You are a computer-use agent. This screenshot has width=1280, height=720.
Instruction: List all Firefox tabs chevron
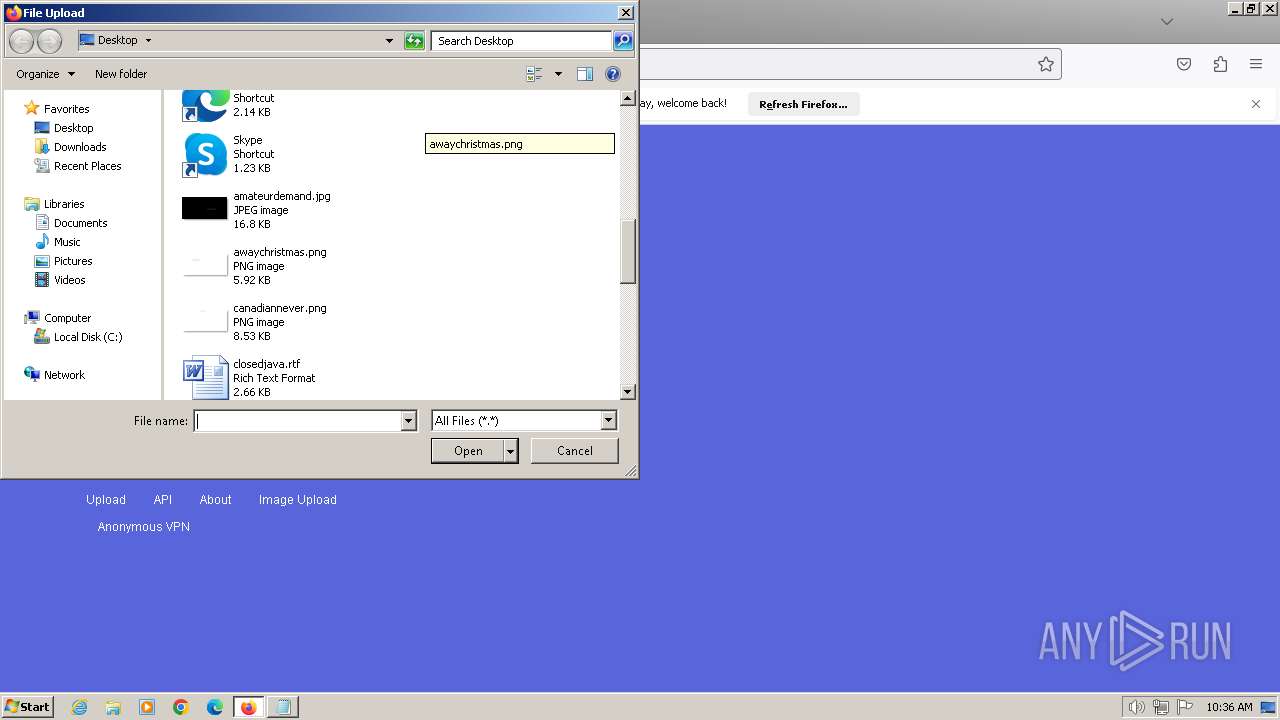pos(1166,21)
